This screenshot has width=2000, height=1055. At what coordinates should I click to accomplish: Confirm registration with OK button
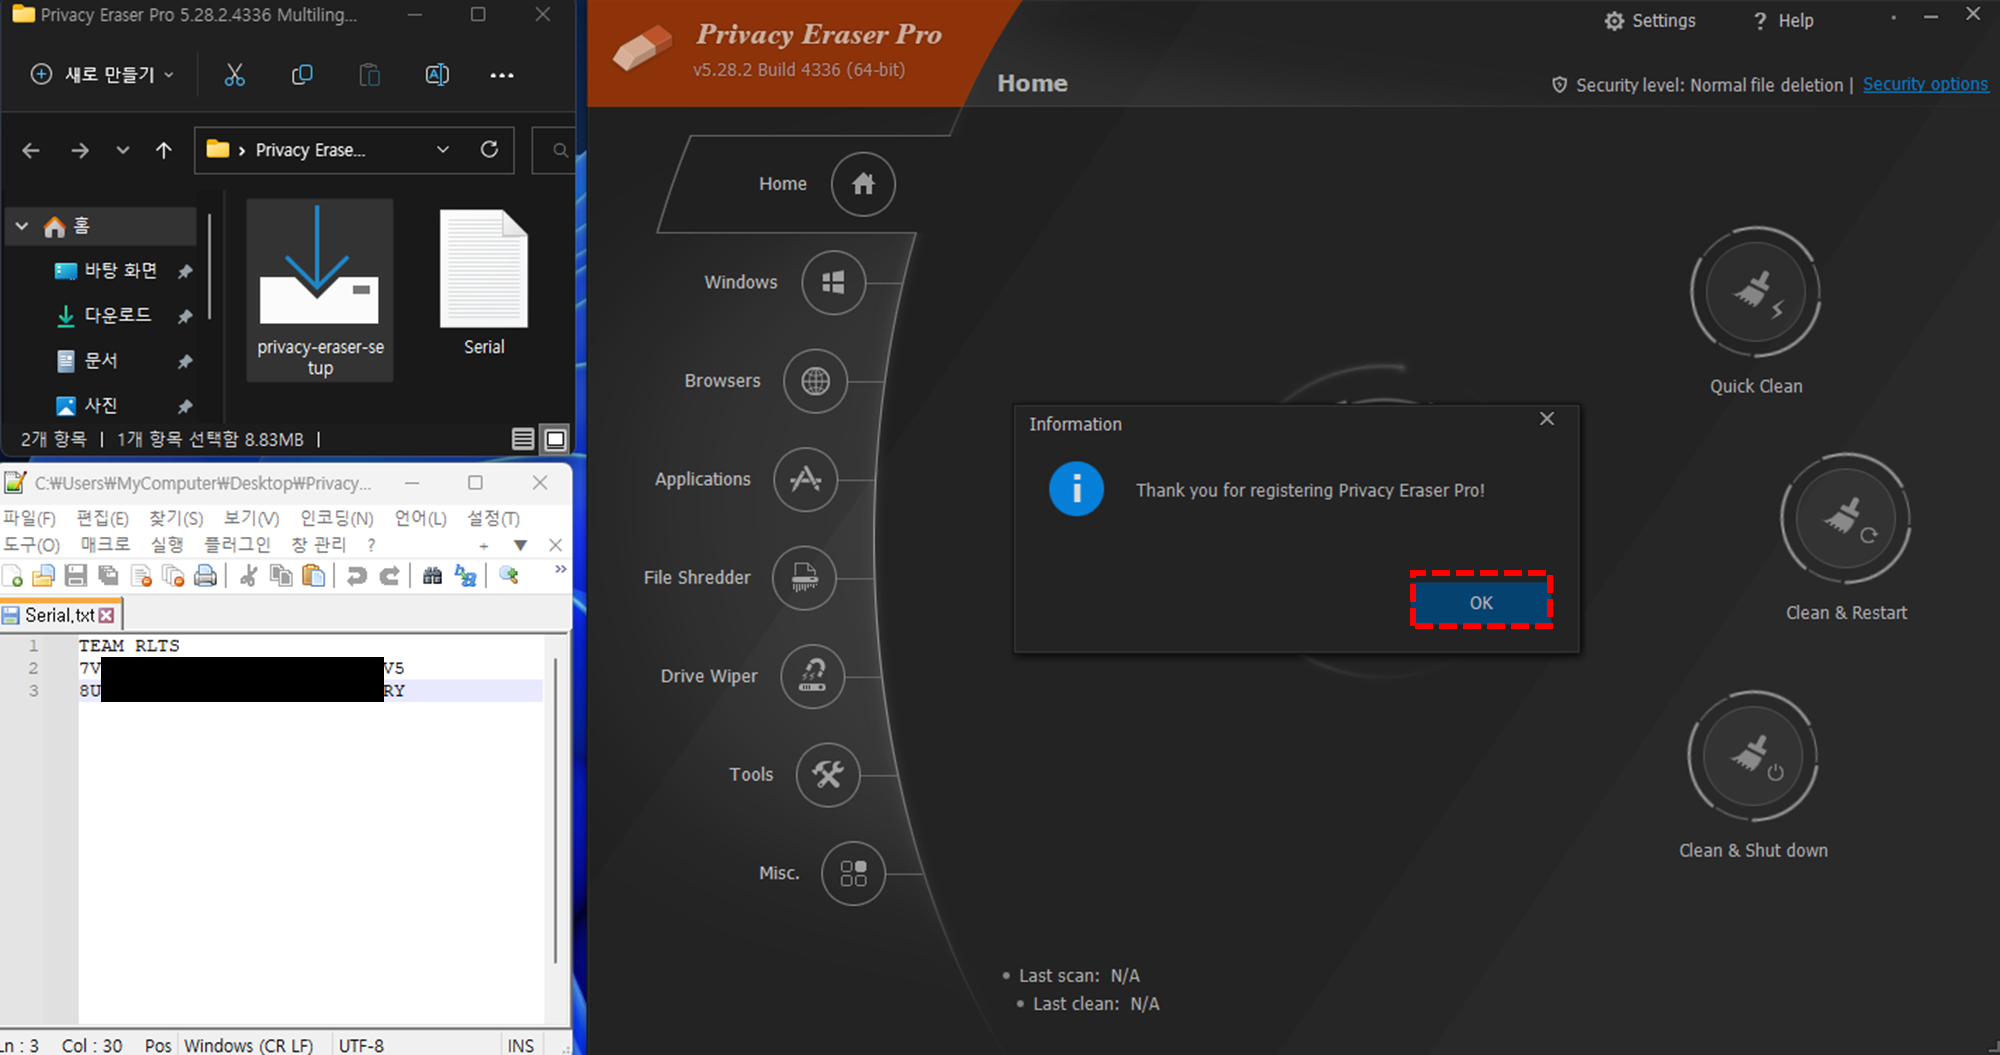(1481, 602)
